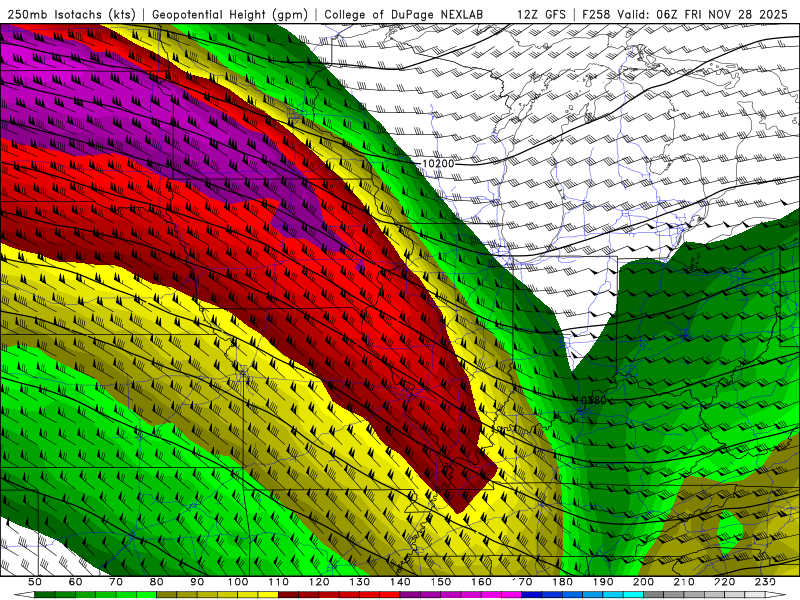The height and width of the screenshot is (600, 800).
Task: Click the 10200 height contour label
Action: coord(438,164)
